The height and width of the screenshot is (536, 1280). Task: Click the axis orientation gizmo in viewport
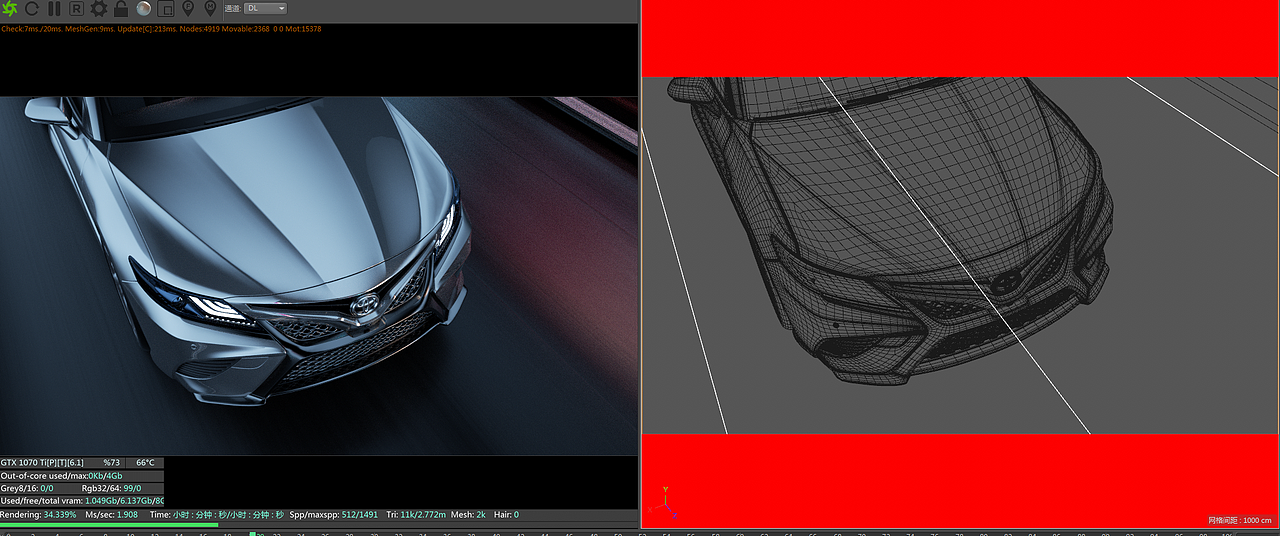click(x=667, y=503)
